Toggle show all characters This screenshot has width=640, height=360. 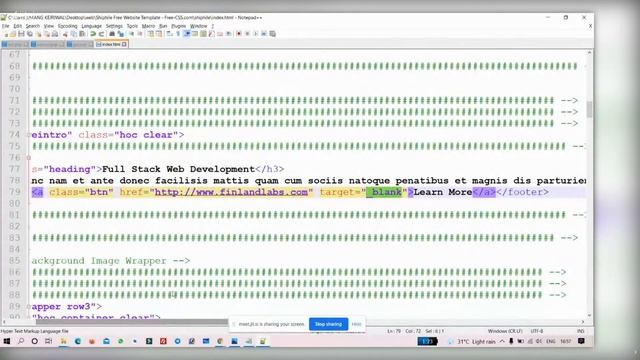pyautogui.click(x=178, y=34)
